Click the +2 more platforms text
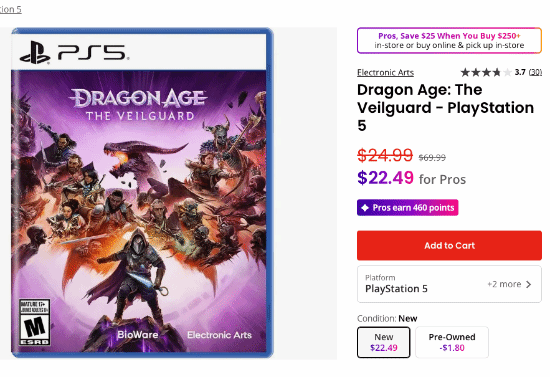550x377 pixels. (504, 284)
